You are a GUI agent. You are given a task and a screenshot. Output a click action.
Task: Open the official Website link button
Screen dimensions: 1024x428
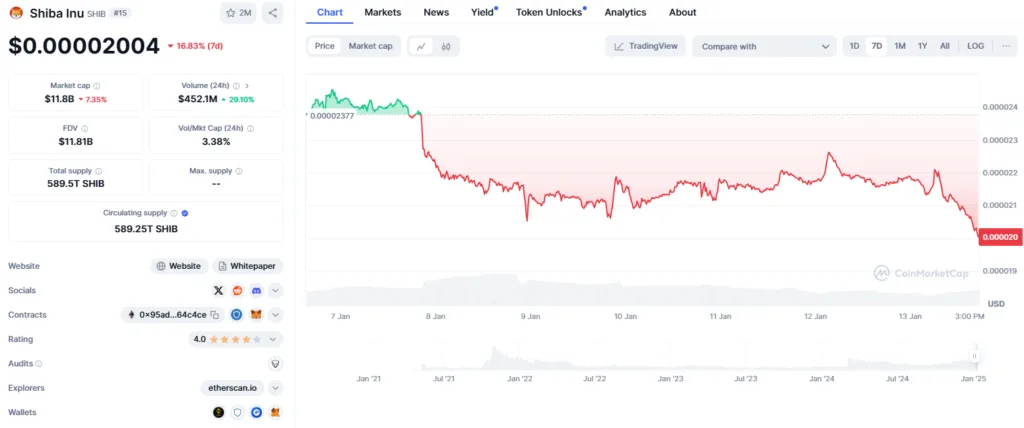(179, 266)
